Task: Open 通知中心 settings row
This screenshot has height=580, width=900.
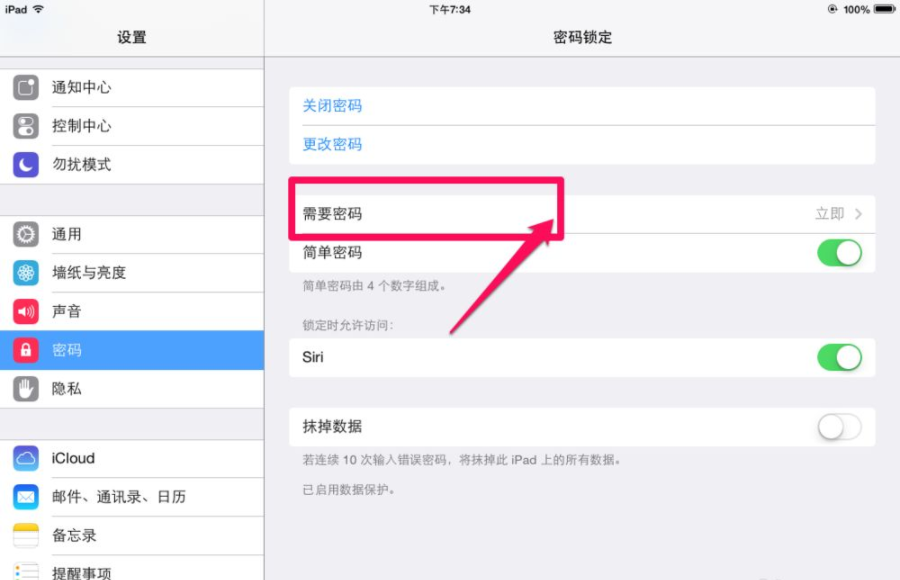Action: 132,87
